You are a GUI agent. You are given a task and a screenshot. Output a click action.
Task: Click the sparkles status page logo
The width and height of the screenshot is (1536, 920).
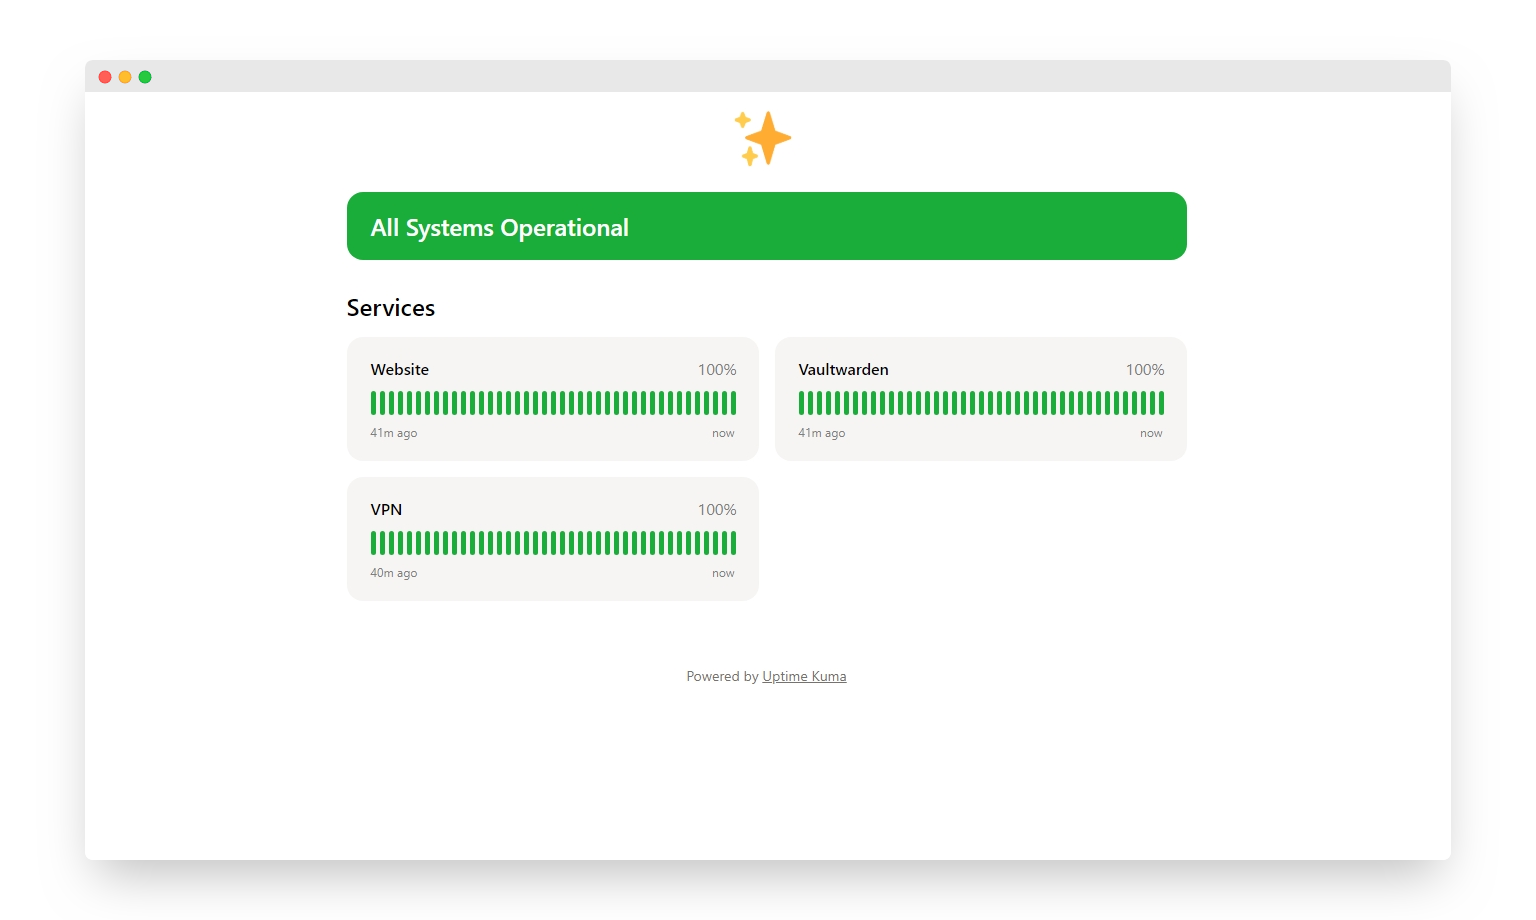coord(762,138)
